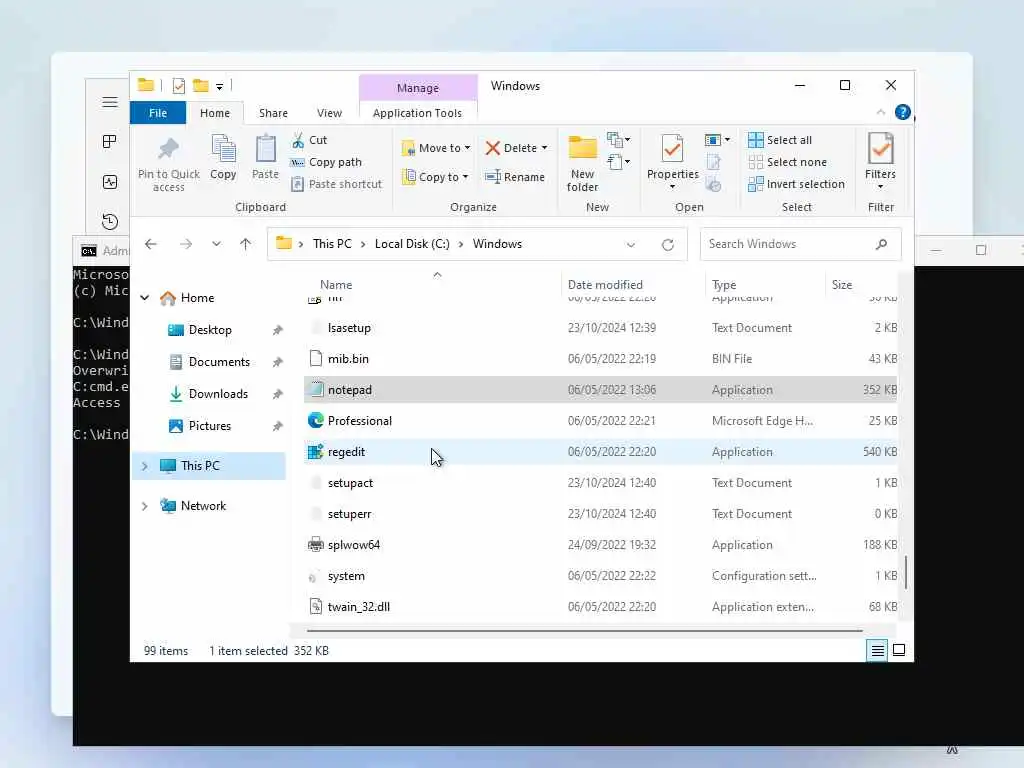Screen dimensions: 1024x768
Task: Open the Filters button
Action: point(880,161)
